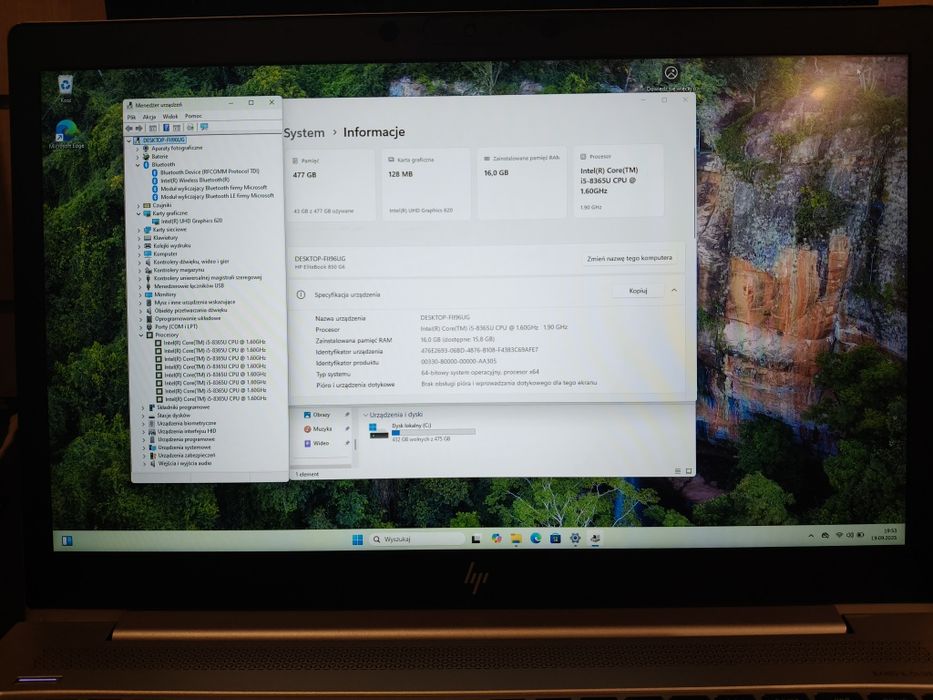
Task: Open File Explorer from the taskbar
Action: 516,539
